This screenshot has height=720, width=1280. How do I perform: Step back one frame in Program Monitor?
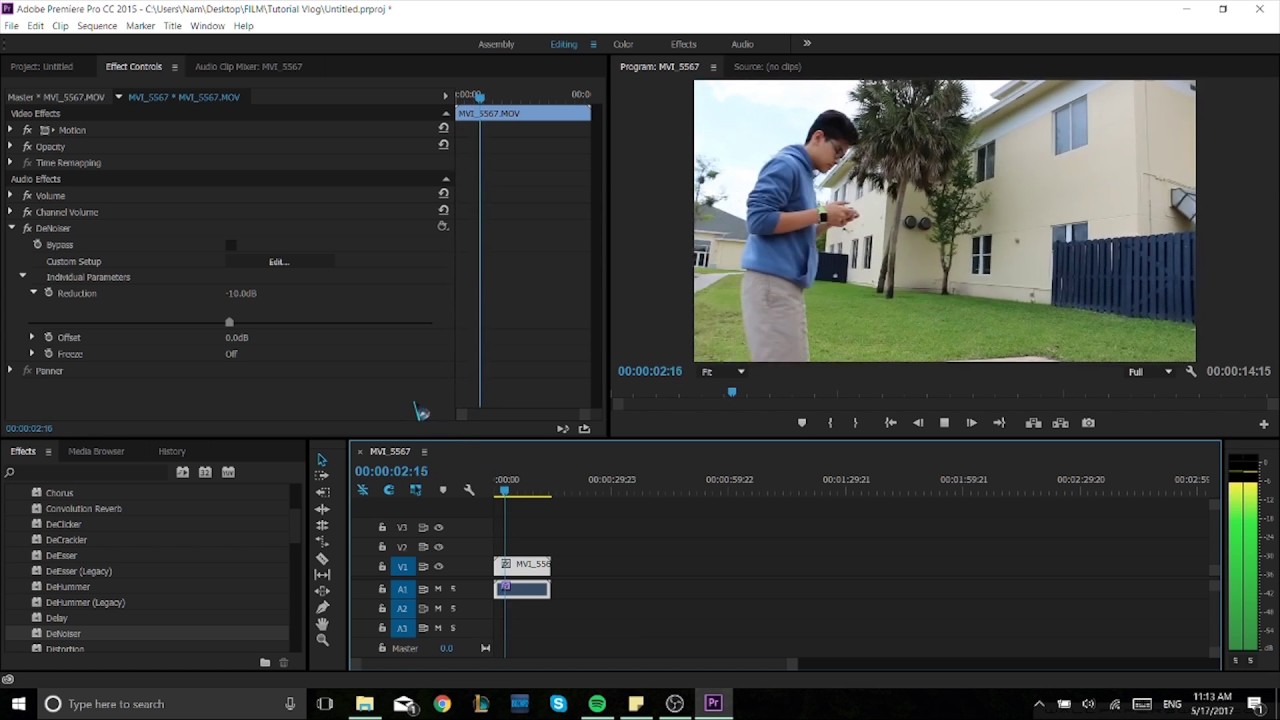(x=918, y=423)
